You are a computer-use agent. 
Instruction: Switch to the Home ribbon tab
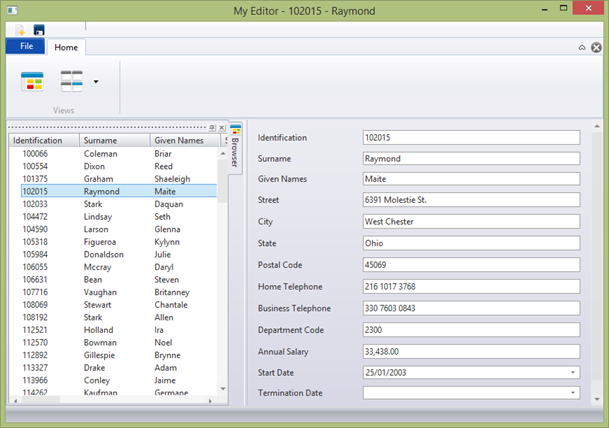click(66, 47)
